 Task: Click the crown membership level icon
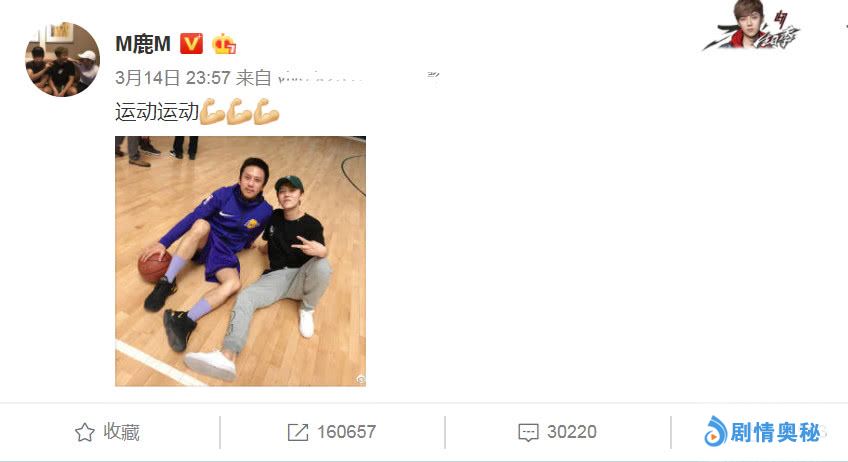click(224, 43)
